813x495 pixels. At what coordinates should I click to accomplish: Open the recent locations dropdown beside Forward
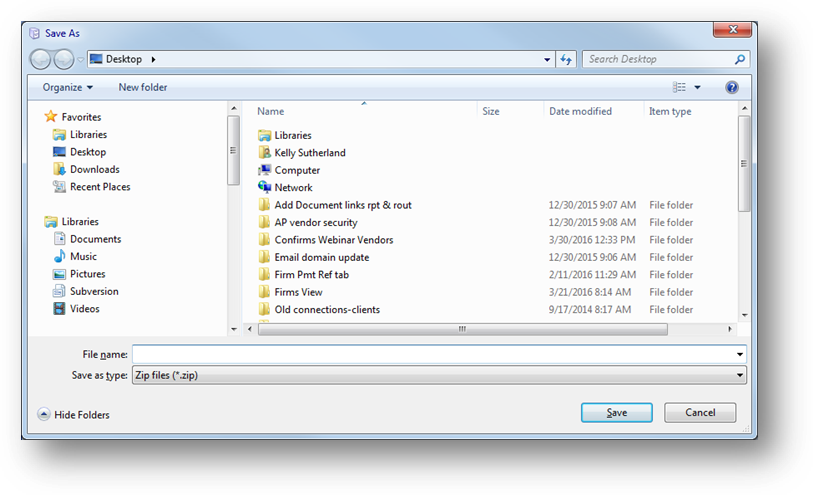coord(80,60)
